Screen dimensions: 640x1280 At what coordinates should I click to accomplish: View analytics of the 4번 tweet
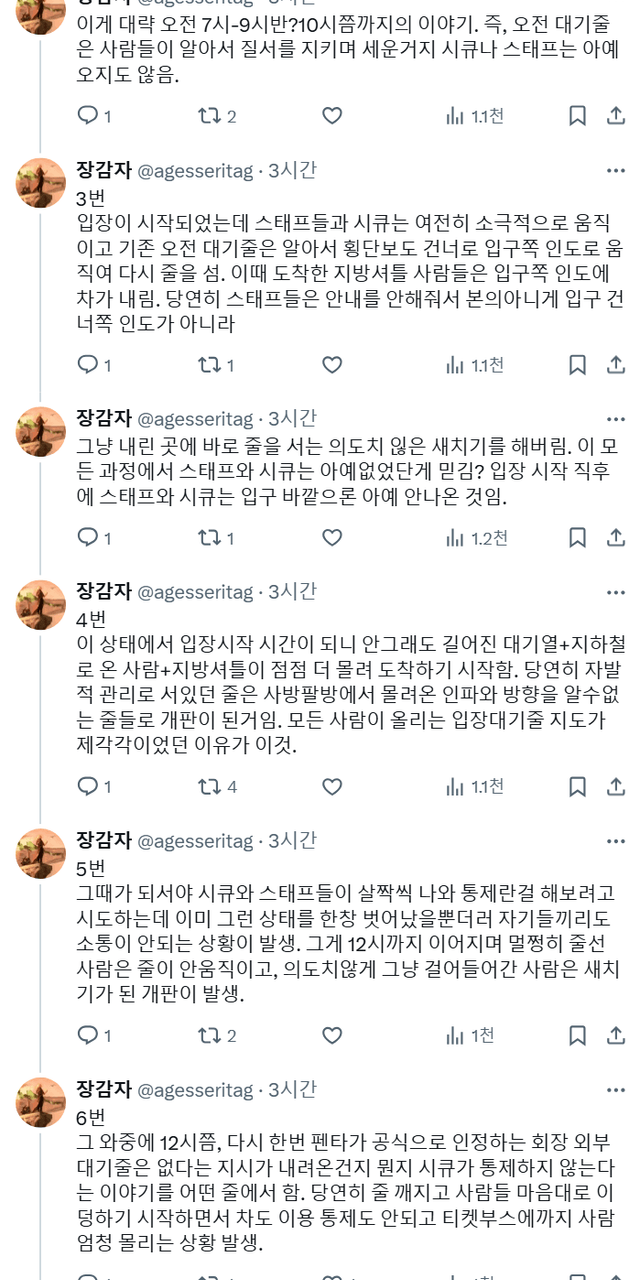[474, 787]
